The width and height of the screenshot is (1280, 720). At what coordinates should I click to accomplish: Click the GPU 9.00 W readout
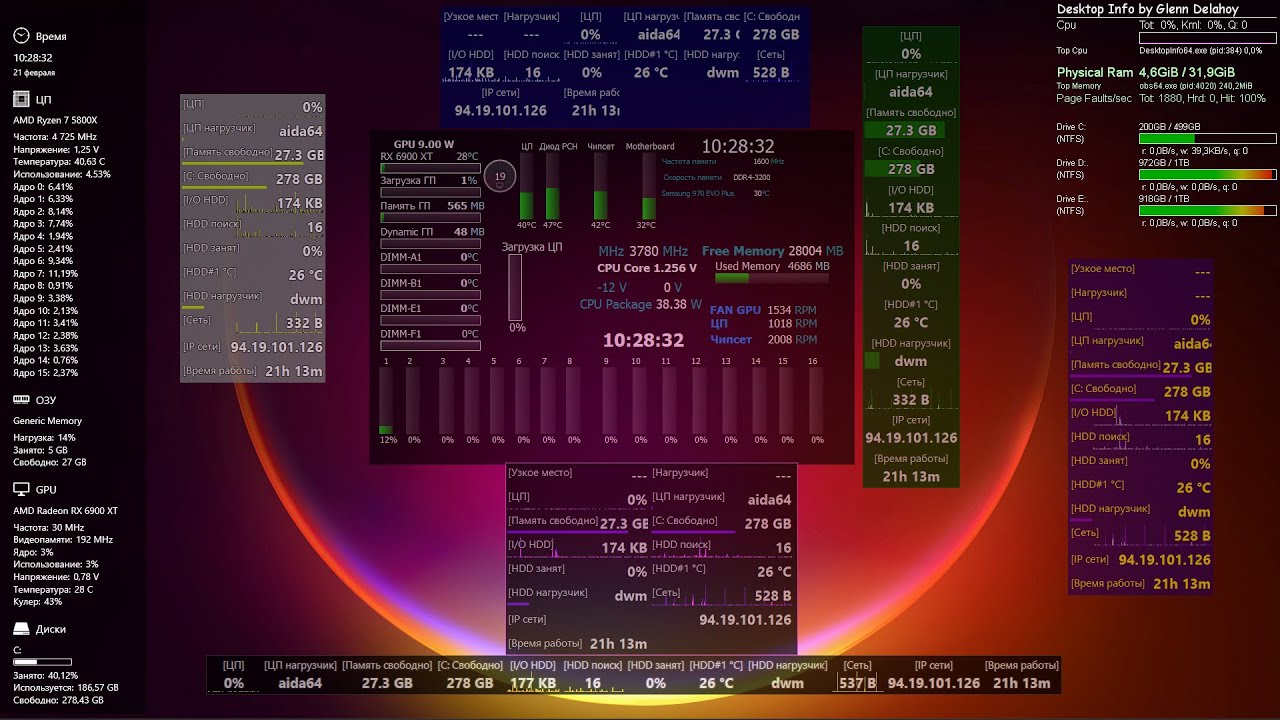pyautogui.click(x=424, y=144)
